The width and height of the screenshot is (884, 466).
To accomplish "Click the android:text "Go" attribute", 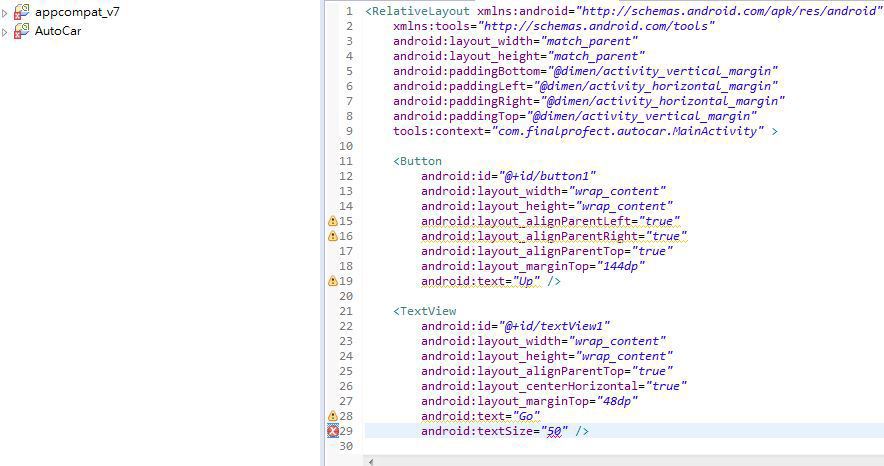I will click(x=480, y=416).
